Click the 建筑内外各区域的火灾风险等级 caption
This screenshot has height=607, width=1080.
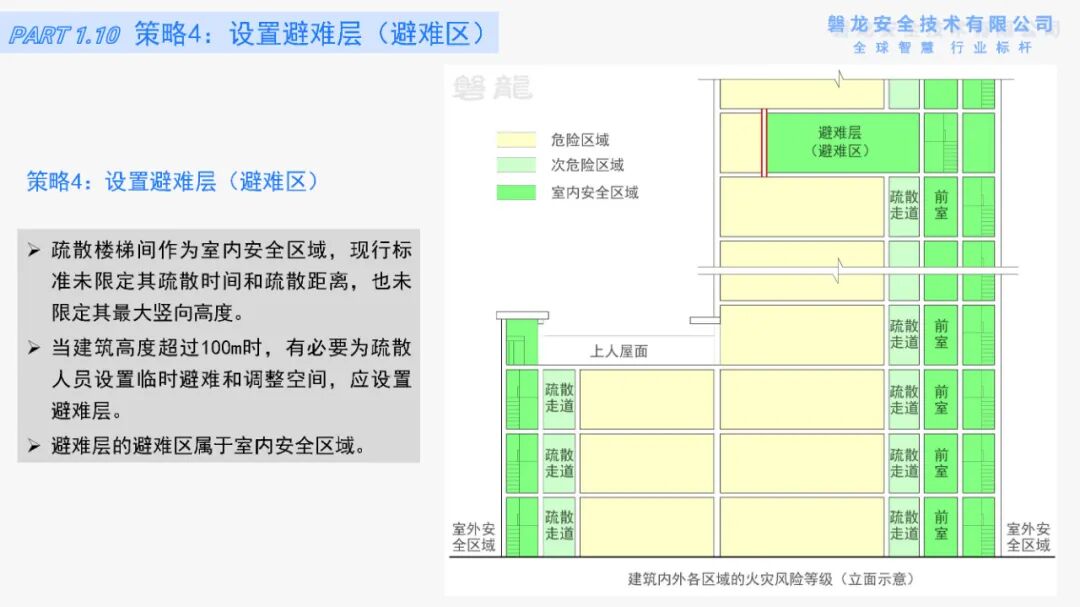coord(770,578)
